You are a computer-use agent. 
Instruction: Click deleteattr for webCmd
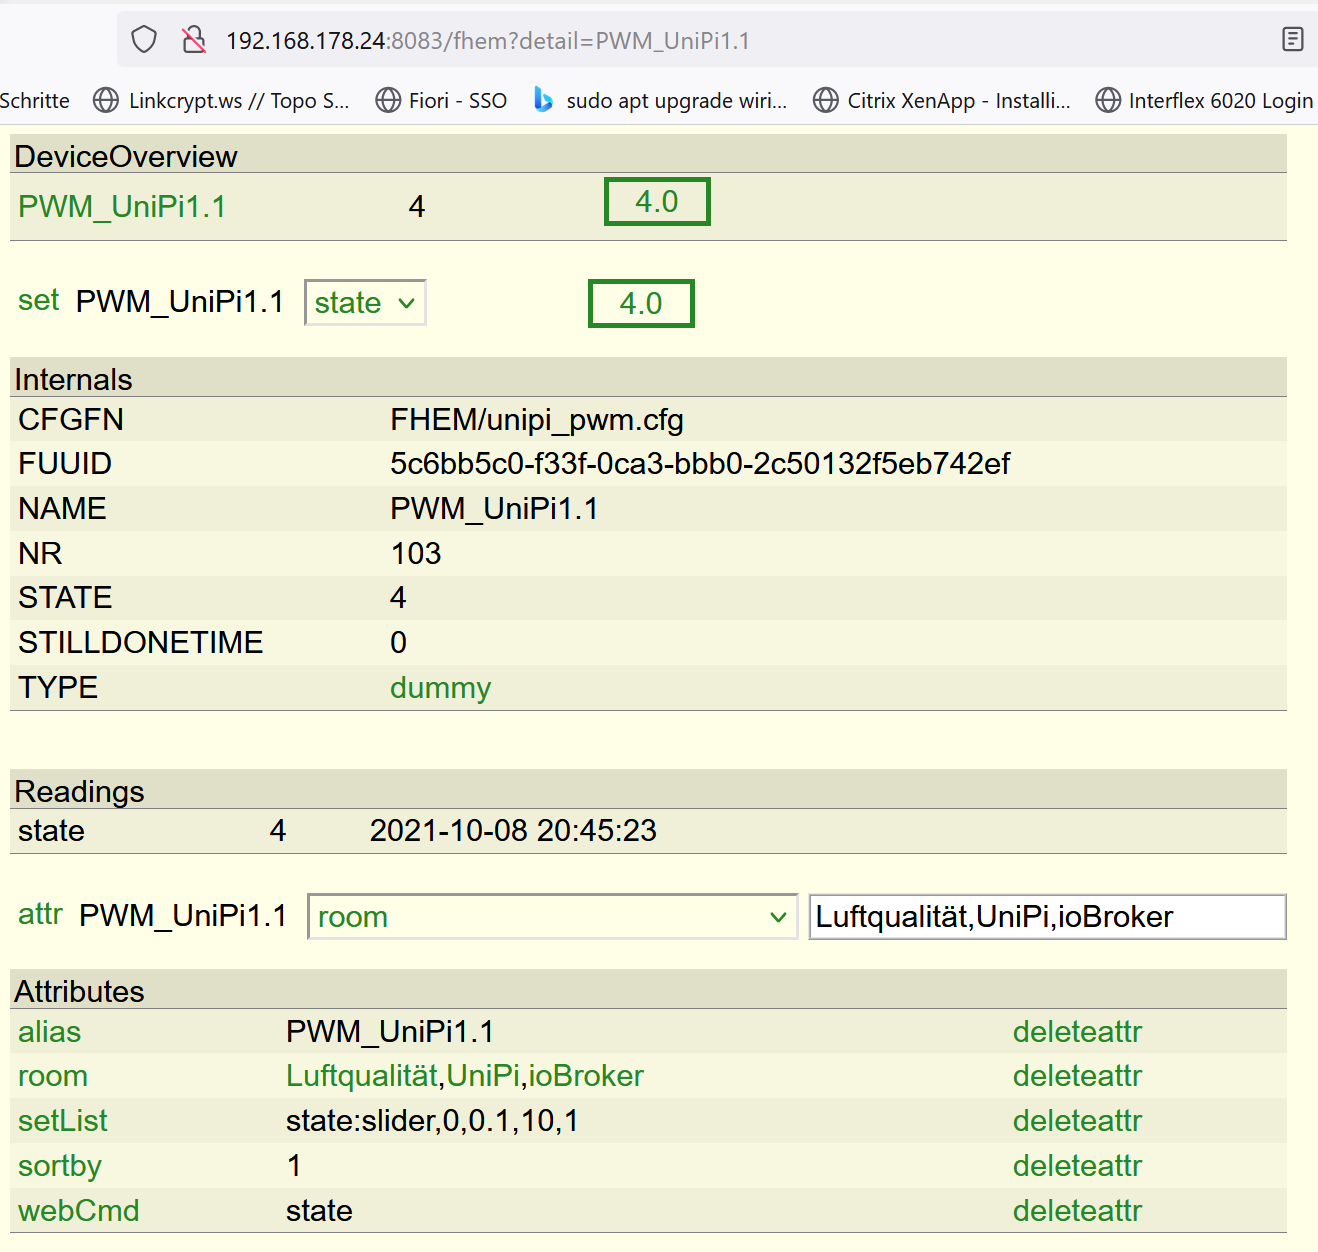coord(1077,1211)
